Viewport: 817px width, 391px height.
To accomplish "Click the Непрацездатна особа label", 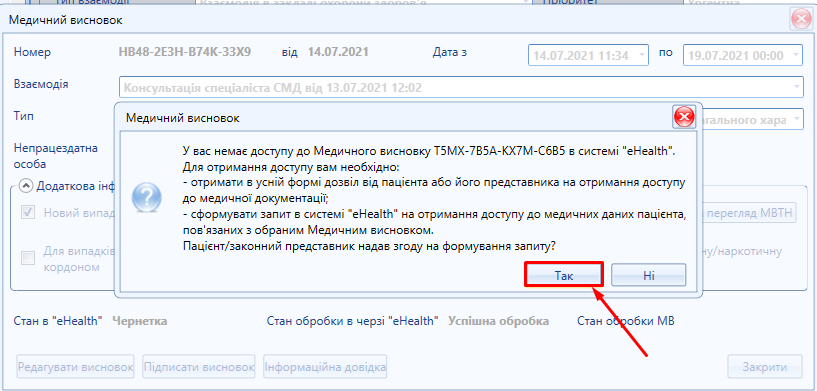I will [x=56, y=156].
